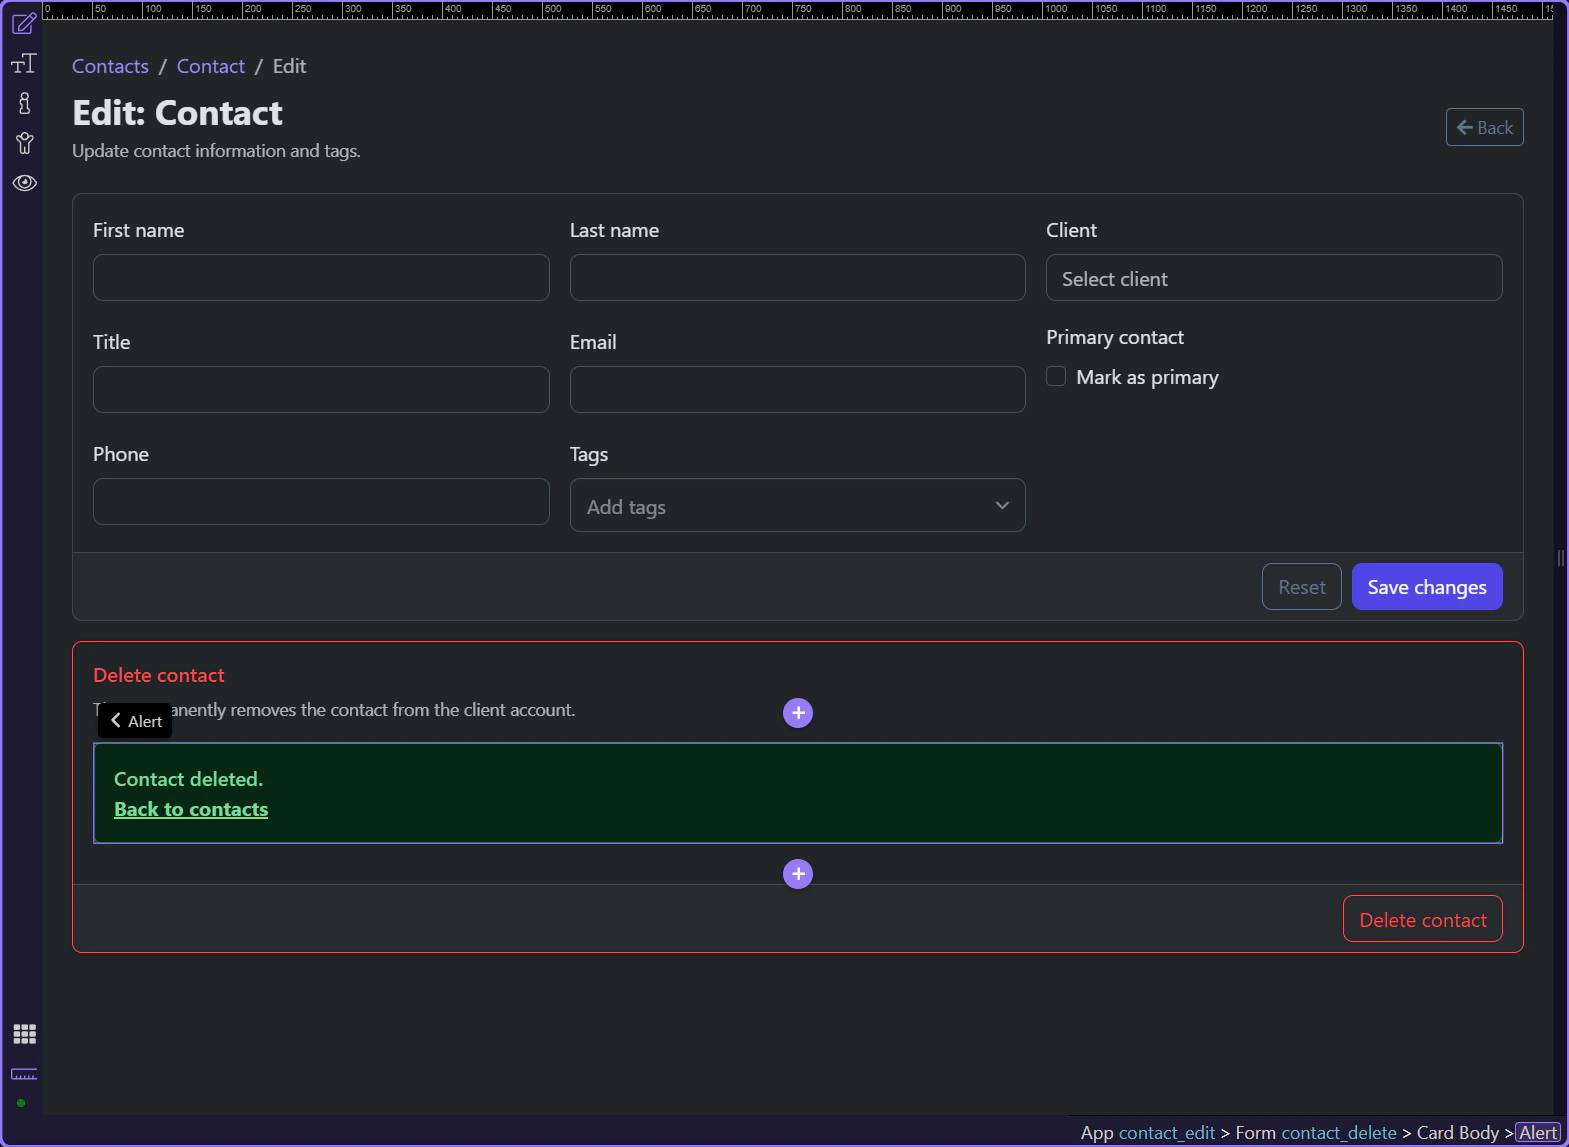Image resolution: width=1569 pixels, height=1147 pixels.
Task: Toggle the ruler icon in sidebar
Action: tap(24, 1074)
